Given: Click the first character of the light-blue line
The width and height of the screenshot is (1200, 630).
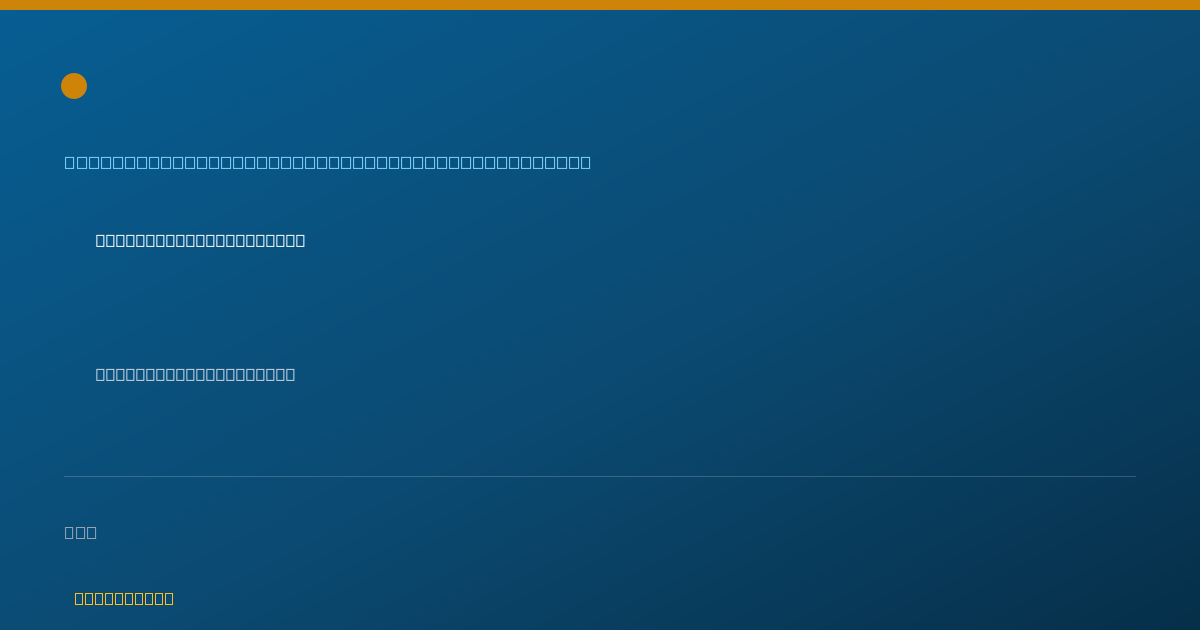Looking at the screenshot, I should pos(70,162).
